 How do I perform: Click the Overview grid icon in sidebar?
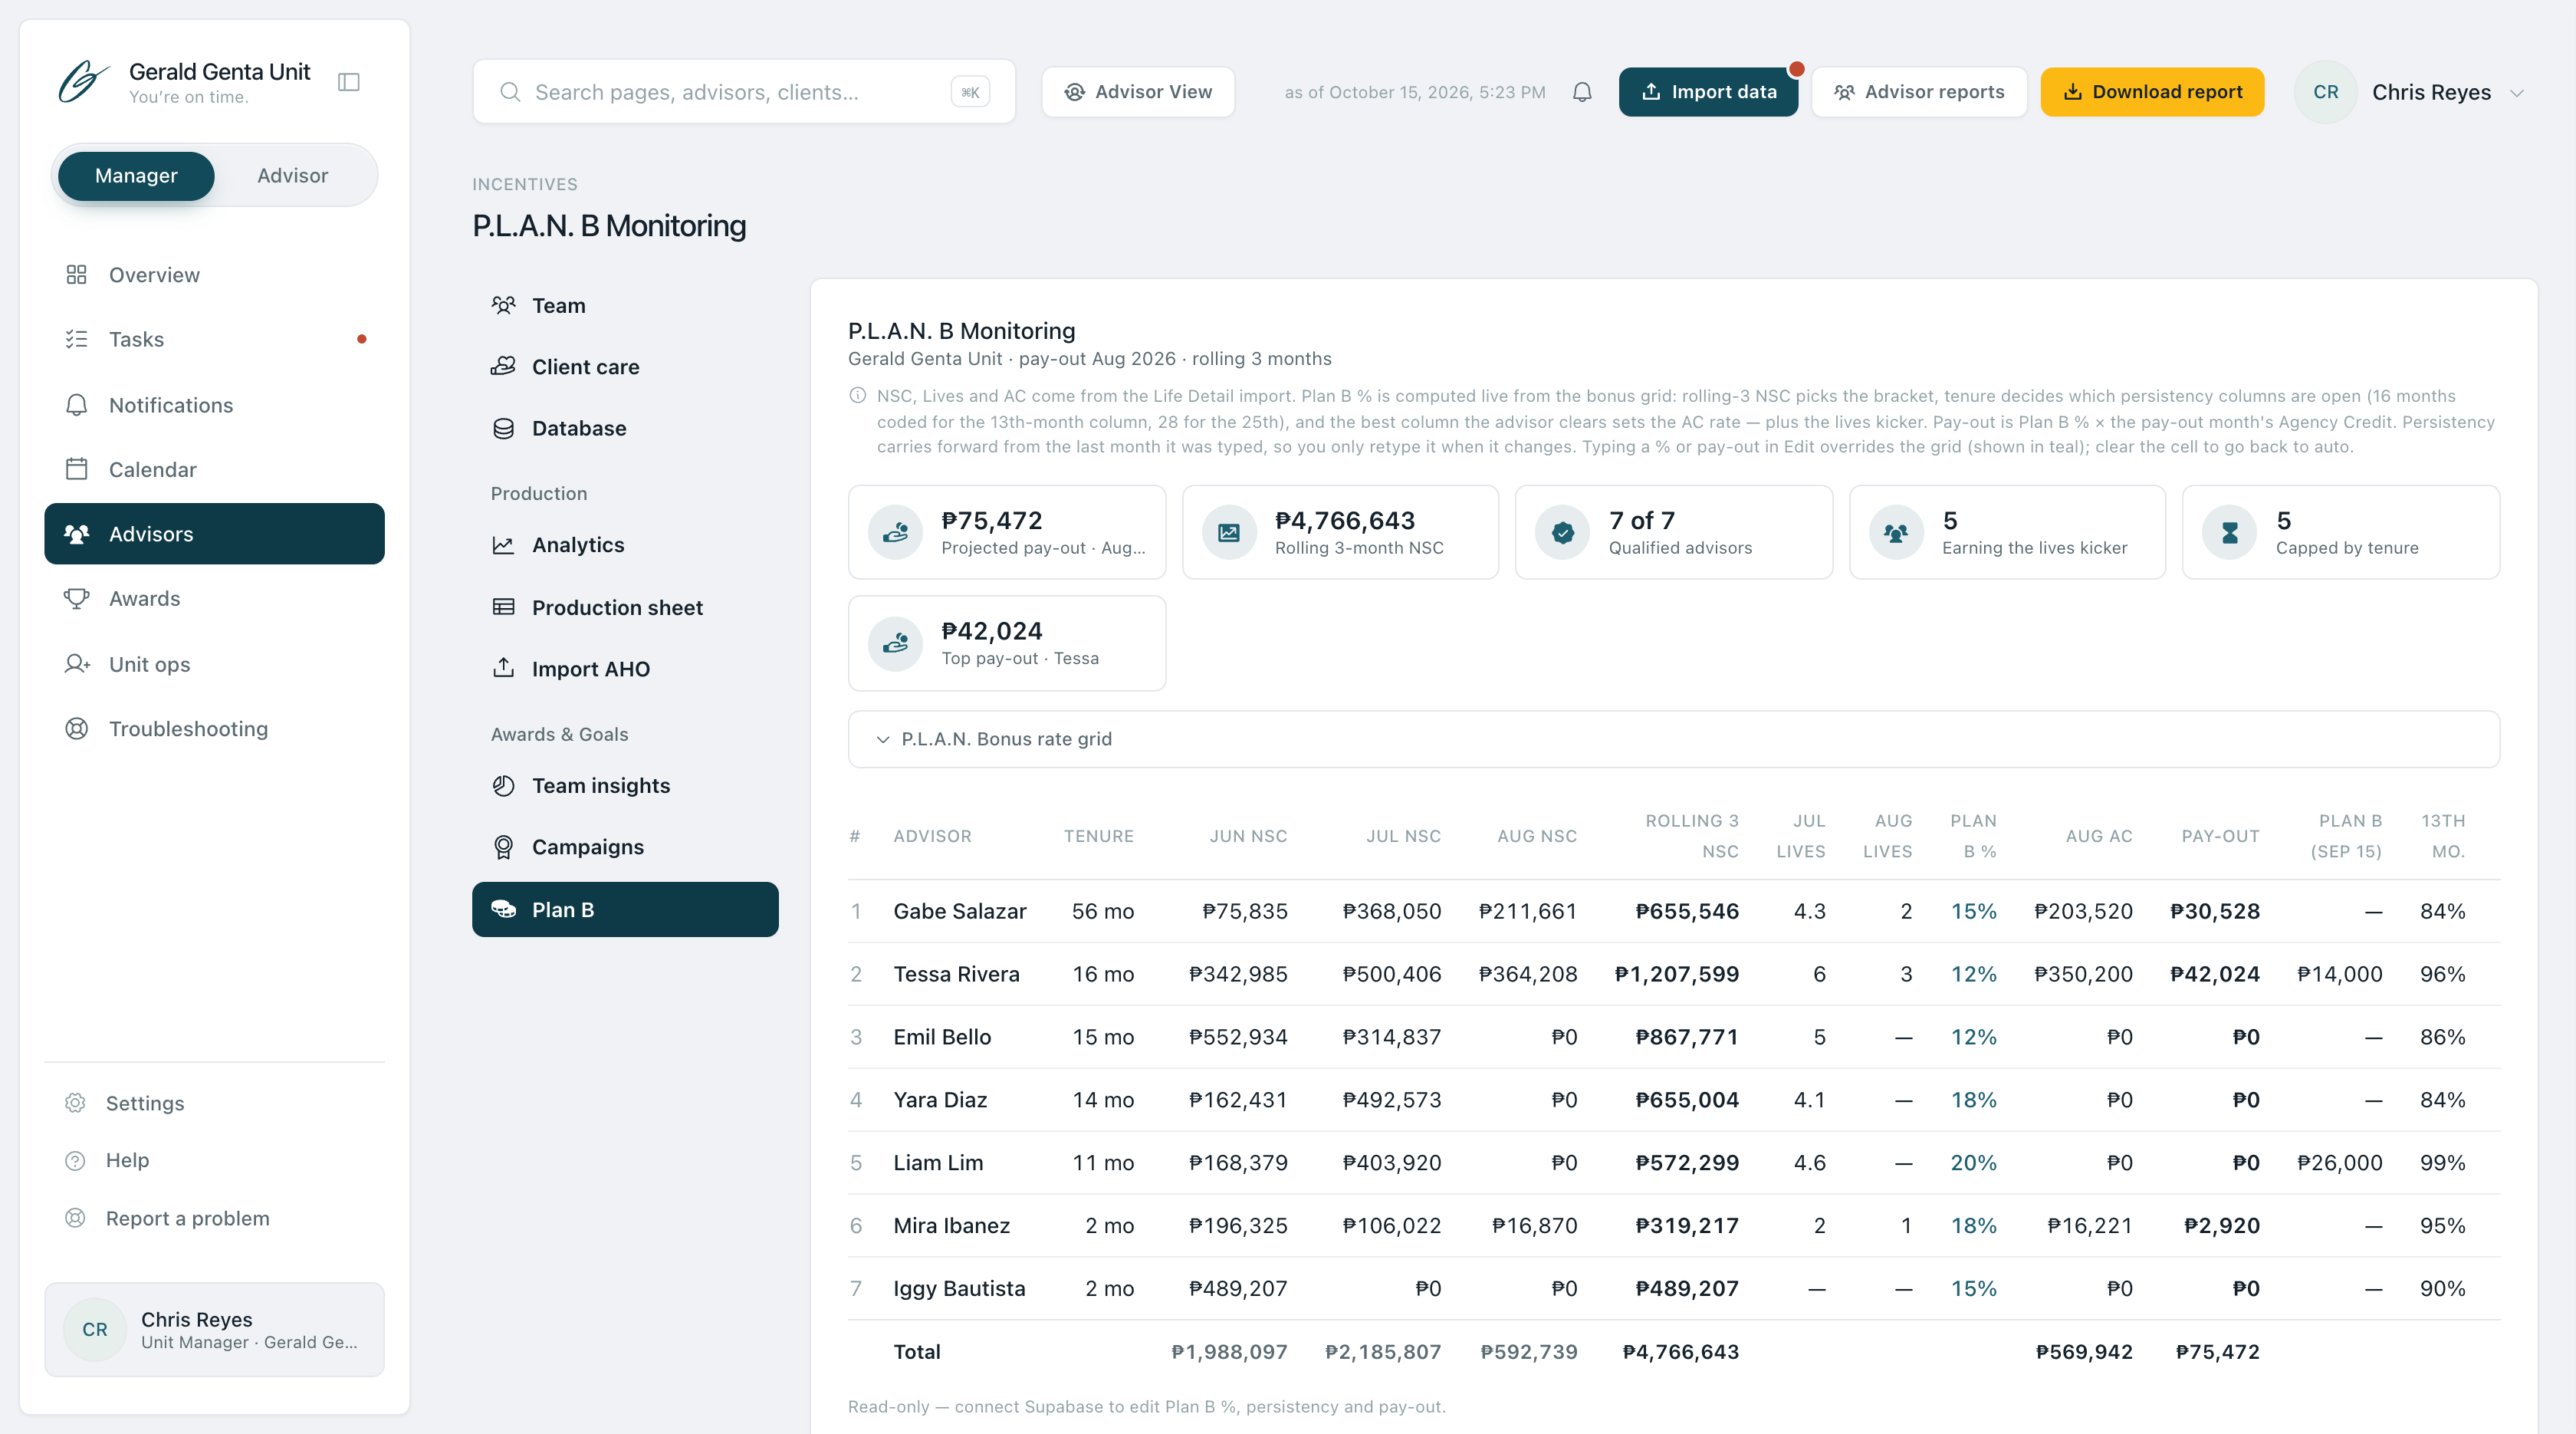(76, 275)
